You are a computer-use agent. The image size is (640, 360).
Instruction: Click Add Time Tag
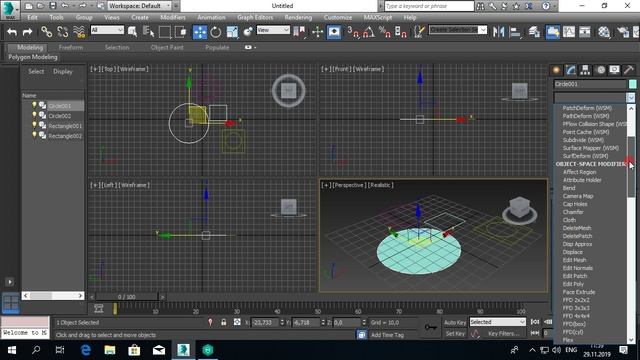coord(387,335)
